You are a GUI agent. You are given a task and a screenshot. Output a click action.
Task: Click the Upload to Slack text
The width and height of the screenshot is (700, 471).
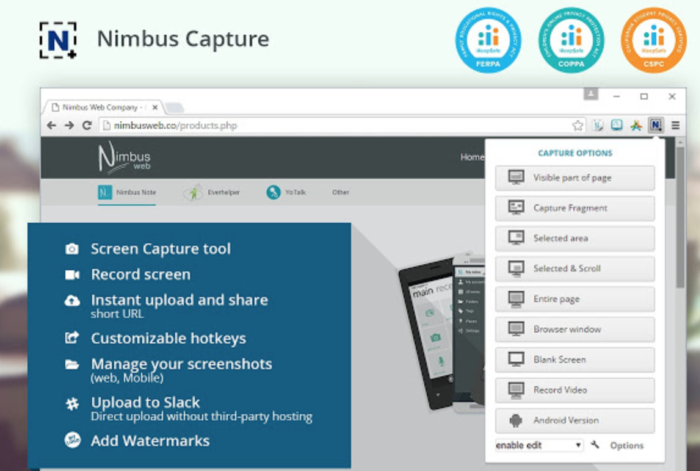[x=145, y=402]
